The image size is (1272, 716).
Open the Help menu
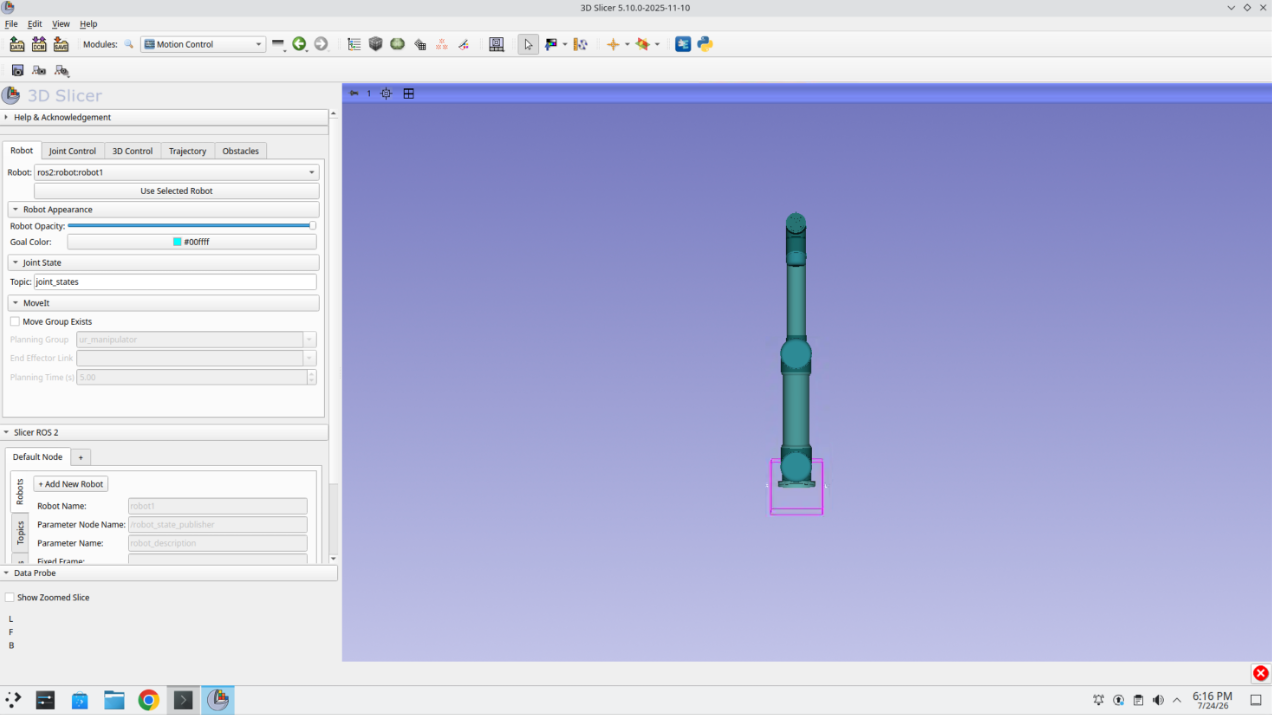click(89, 23)
